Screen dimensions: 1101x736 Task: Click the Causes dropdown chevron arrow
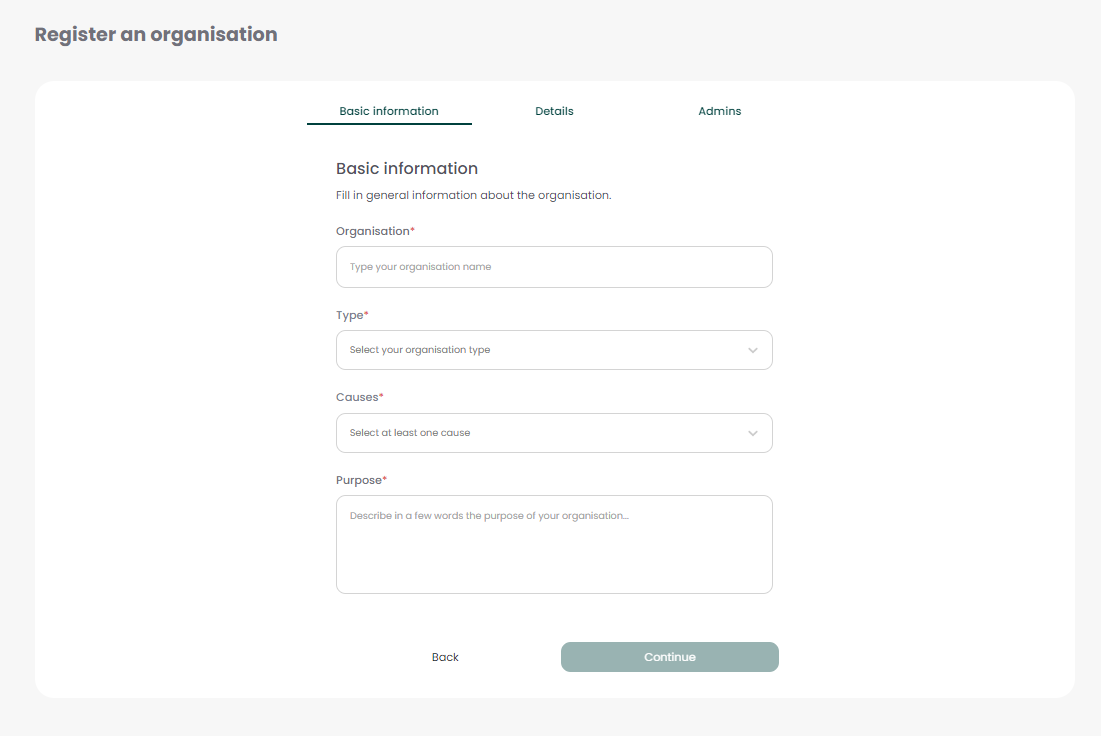pos(753,433)
